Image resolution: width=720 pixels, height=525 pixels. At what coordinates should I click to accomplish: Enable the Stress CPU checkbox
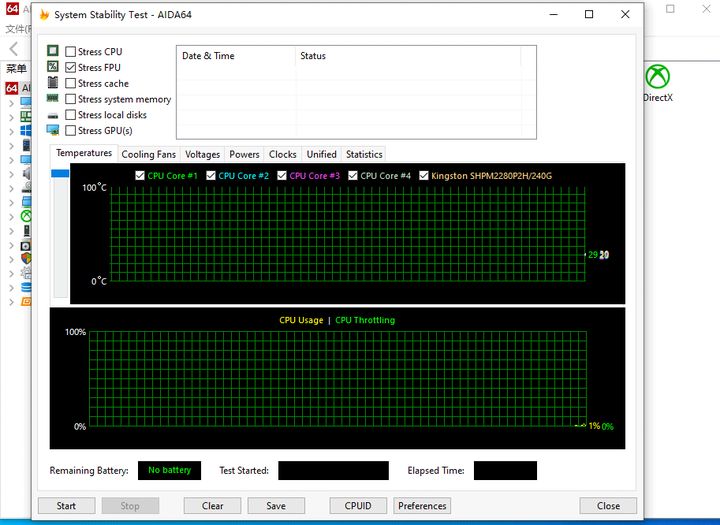[x=71, y=52]
